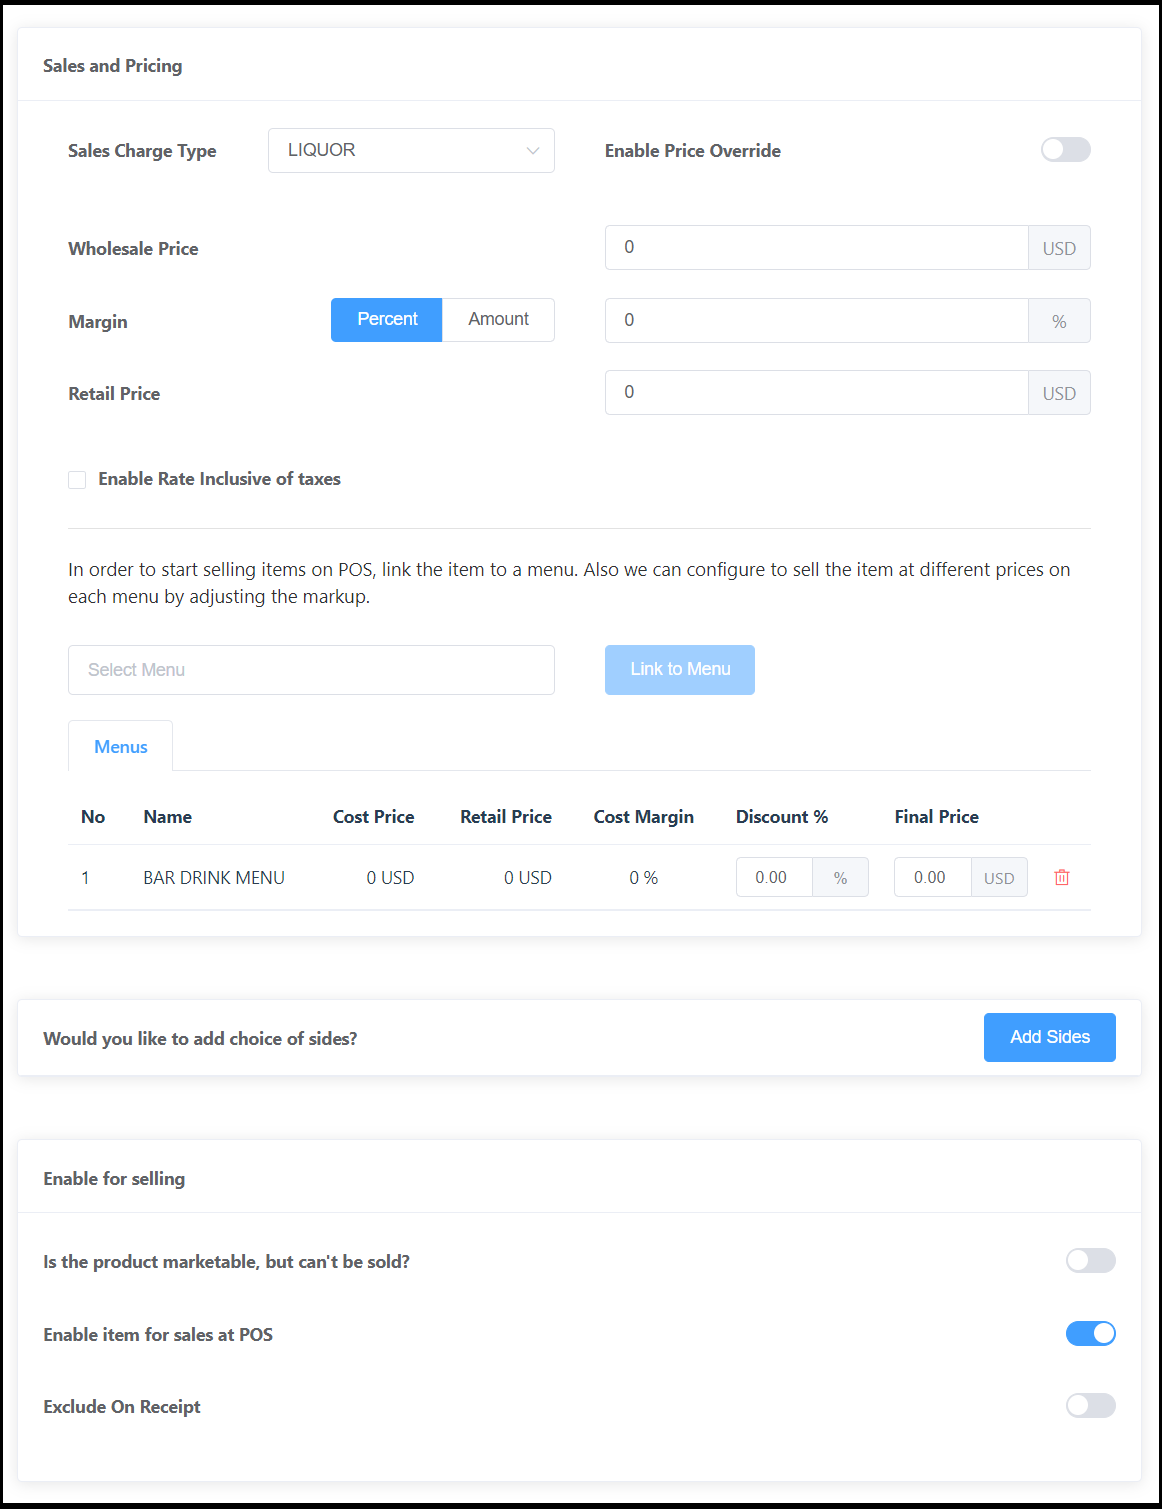Image resolution: width=1162 pixels, height=1509 pixels.
Task: Select Percent margin type
Action: (x=387, y=320)
